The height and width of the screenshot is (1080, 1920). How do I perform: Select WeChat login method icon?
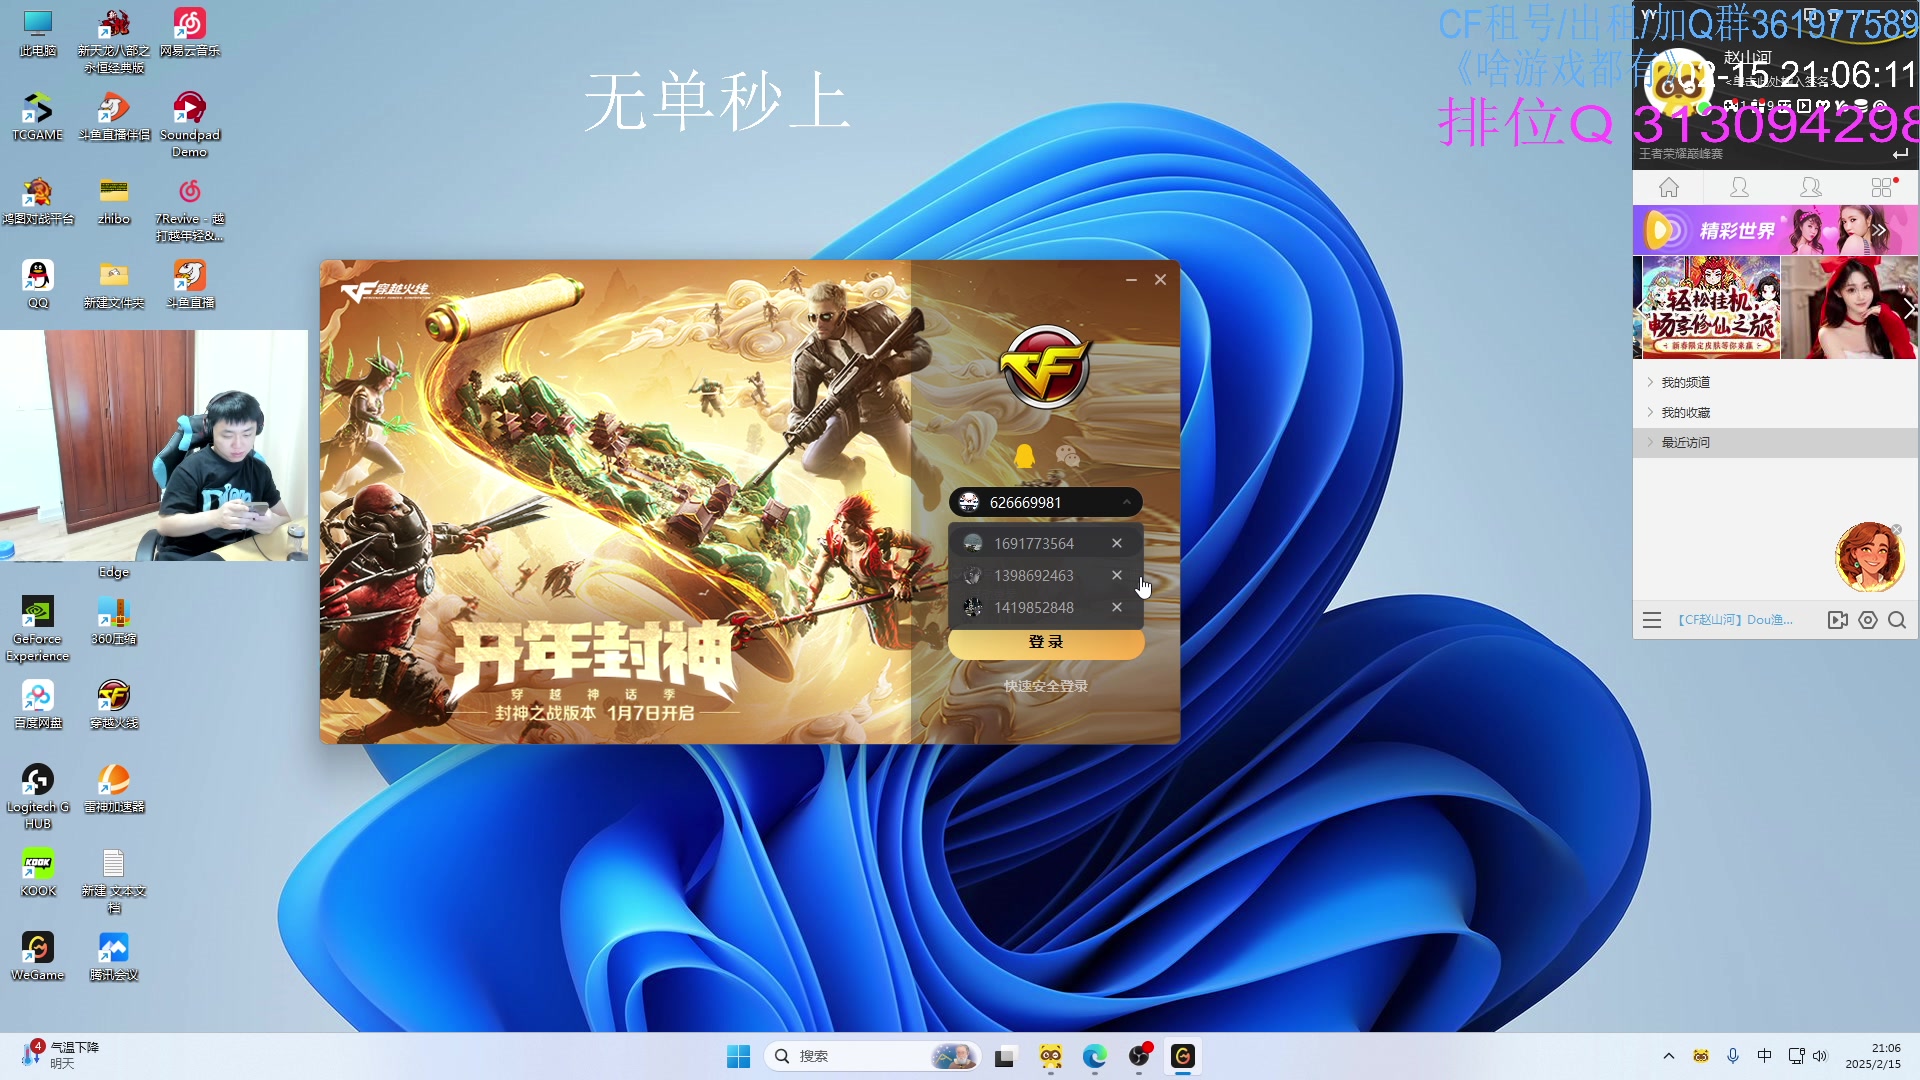[x=1068, y=457]
